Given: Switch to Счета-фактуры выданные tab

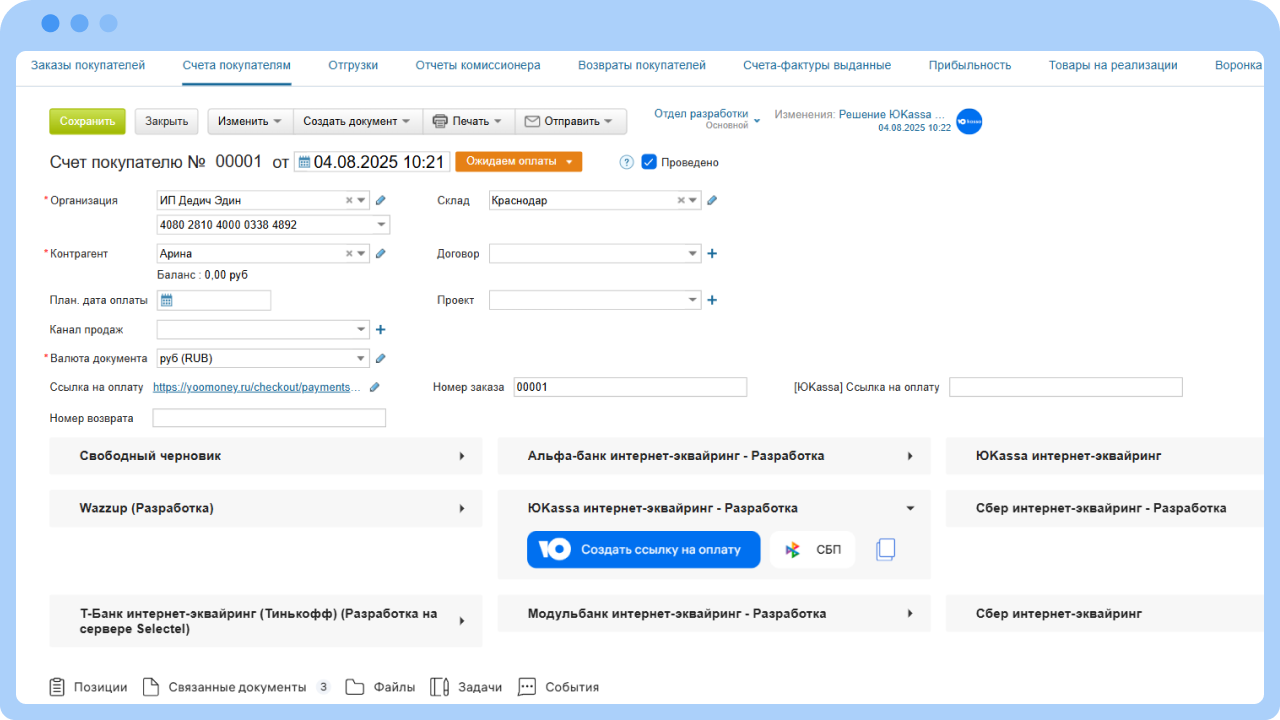Looking at the screenshot, I should coord(817,65).
